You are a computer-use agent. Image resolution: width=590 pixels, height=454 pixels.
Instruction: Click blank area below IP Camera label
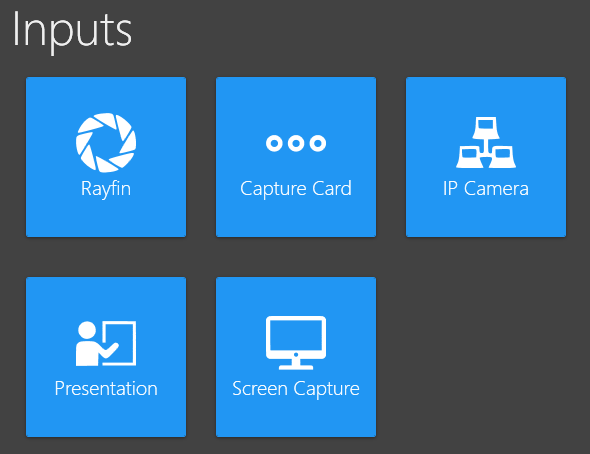pos(486,218)
